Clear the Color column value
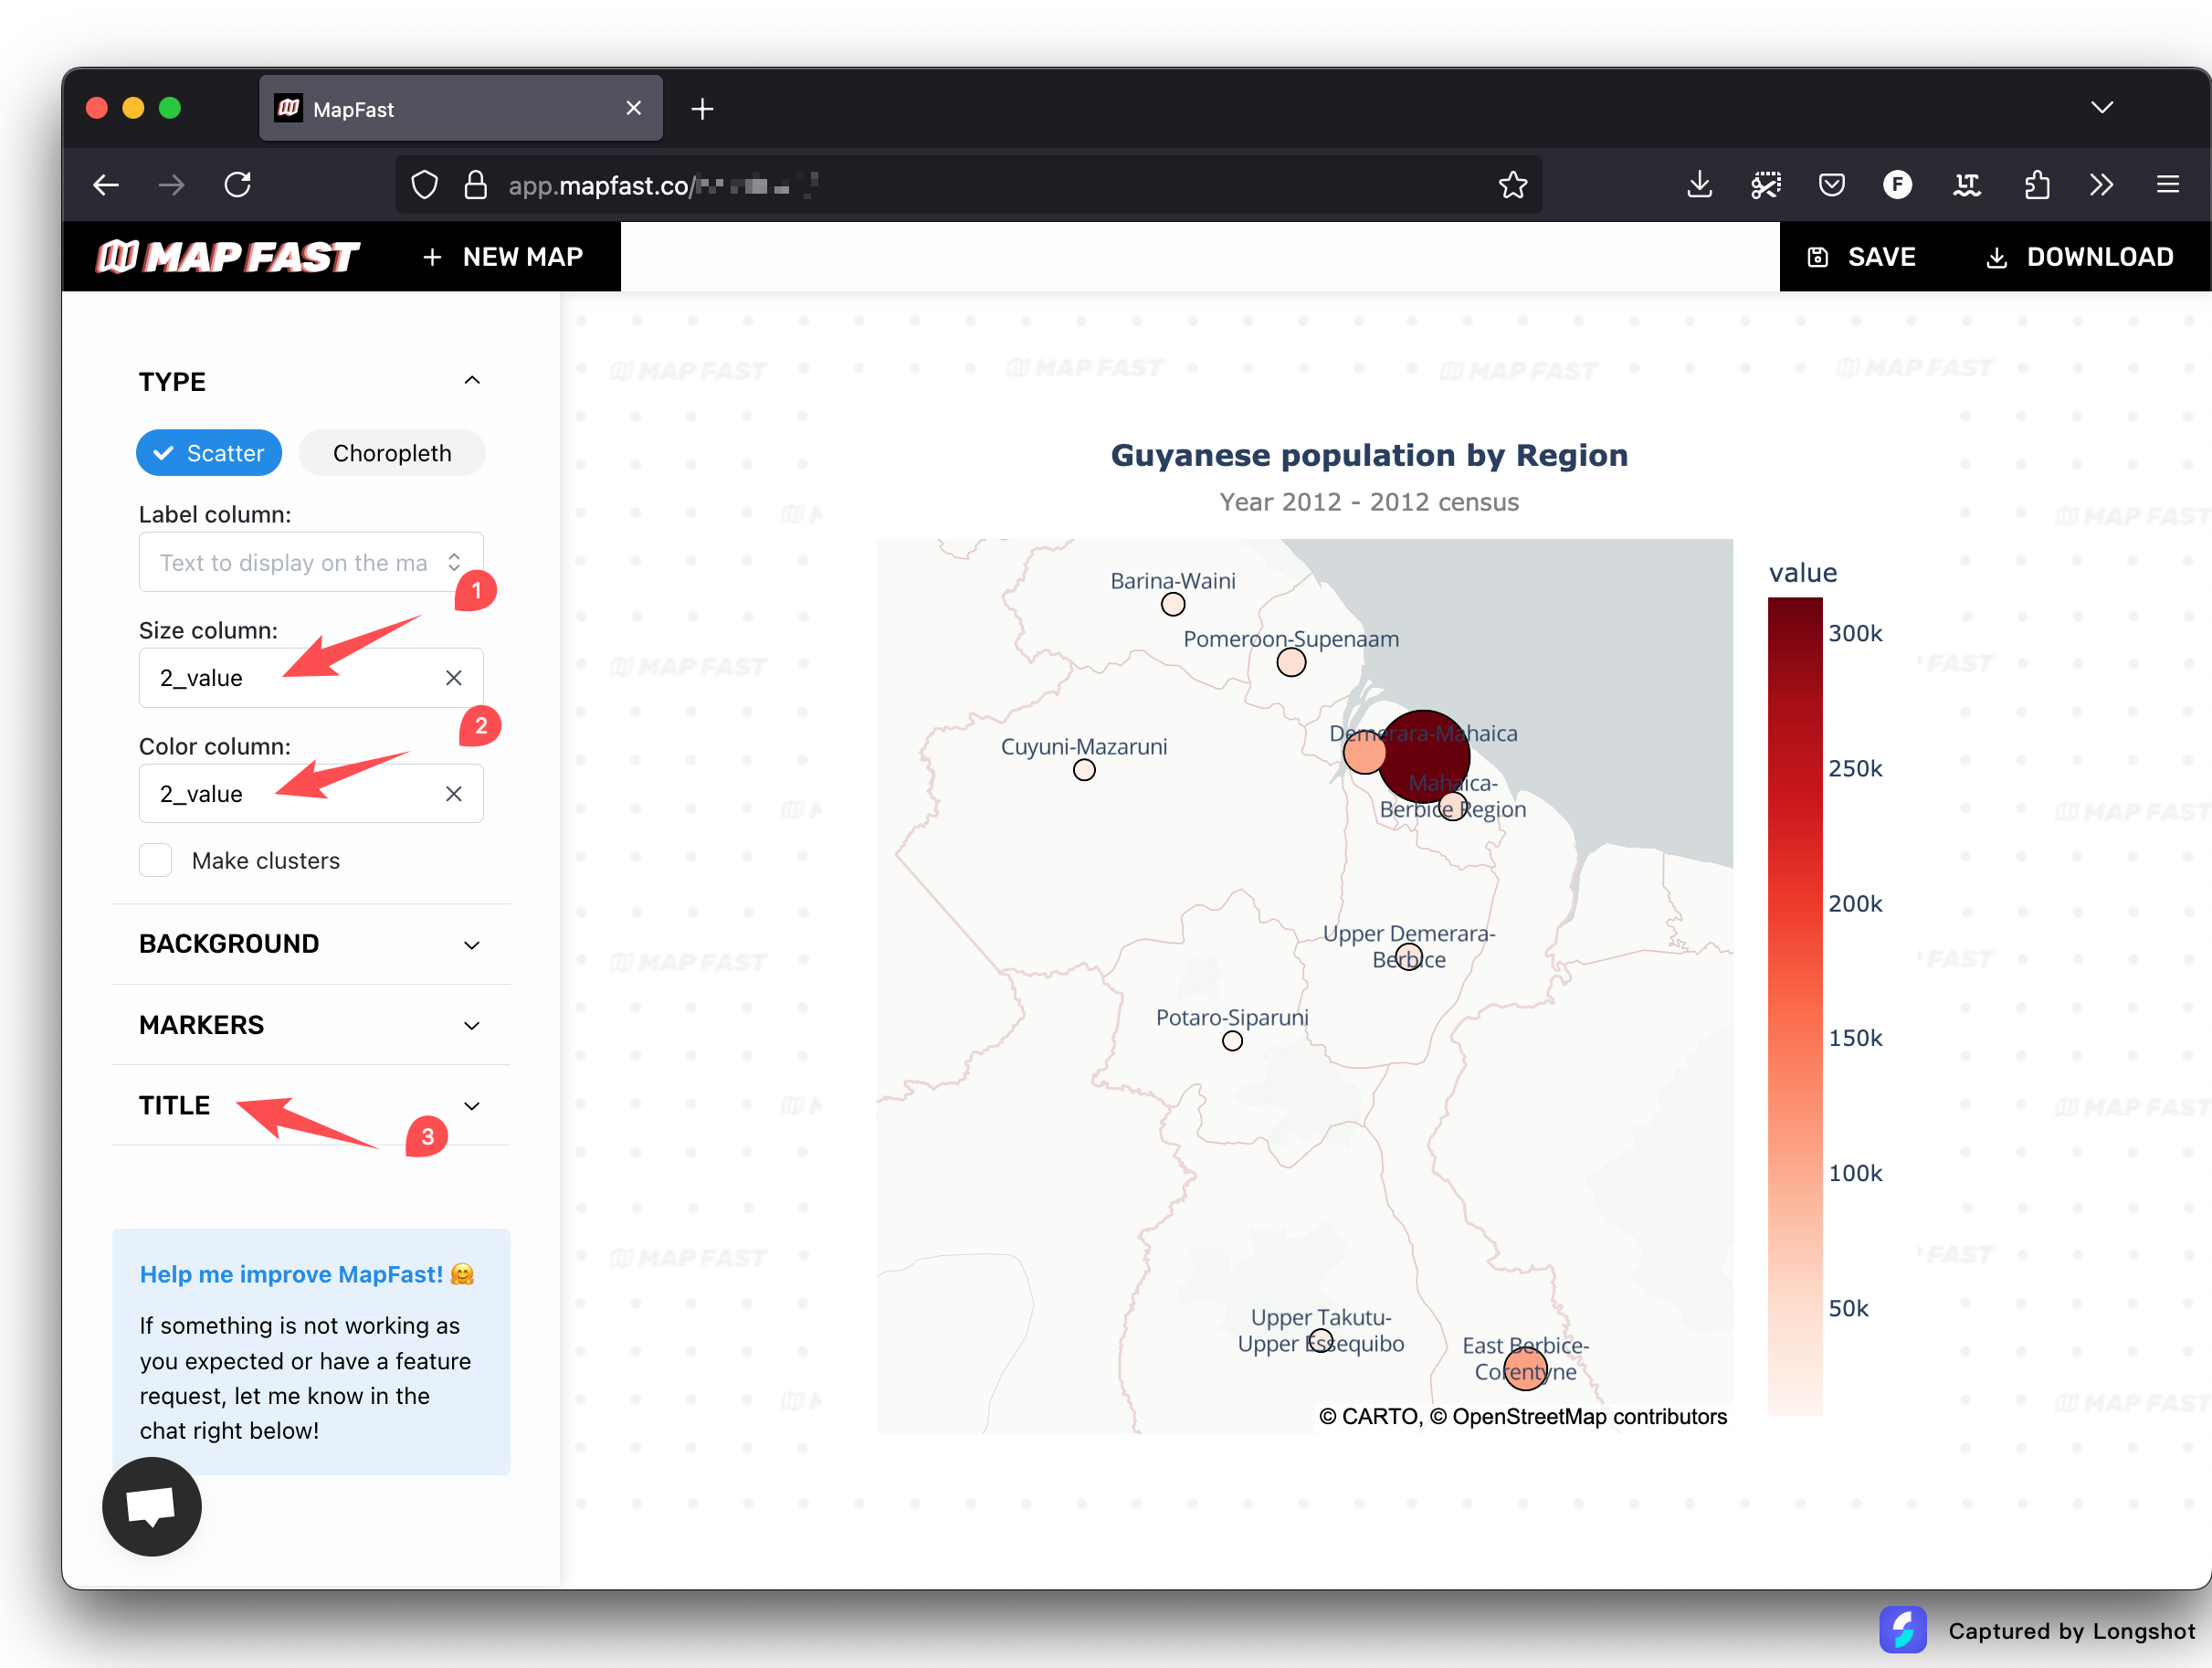This screenshot has width=2212, height=1668. (x=454, y=794)
